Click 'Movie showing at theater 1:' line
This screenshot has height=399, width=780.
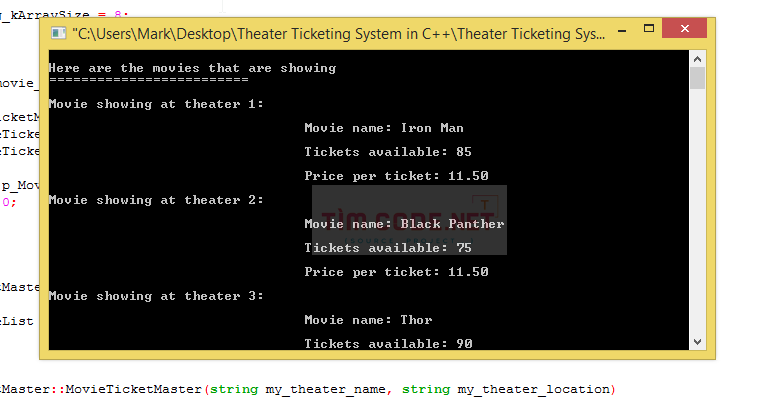pos(156,104)
